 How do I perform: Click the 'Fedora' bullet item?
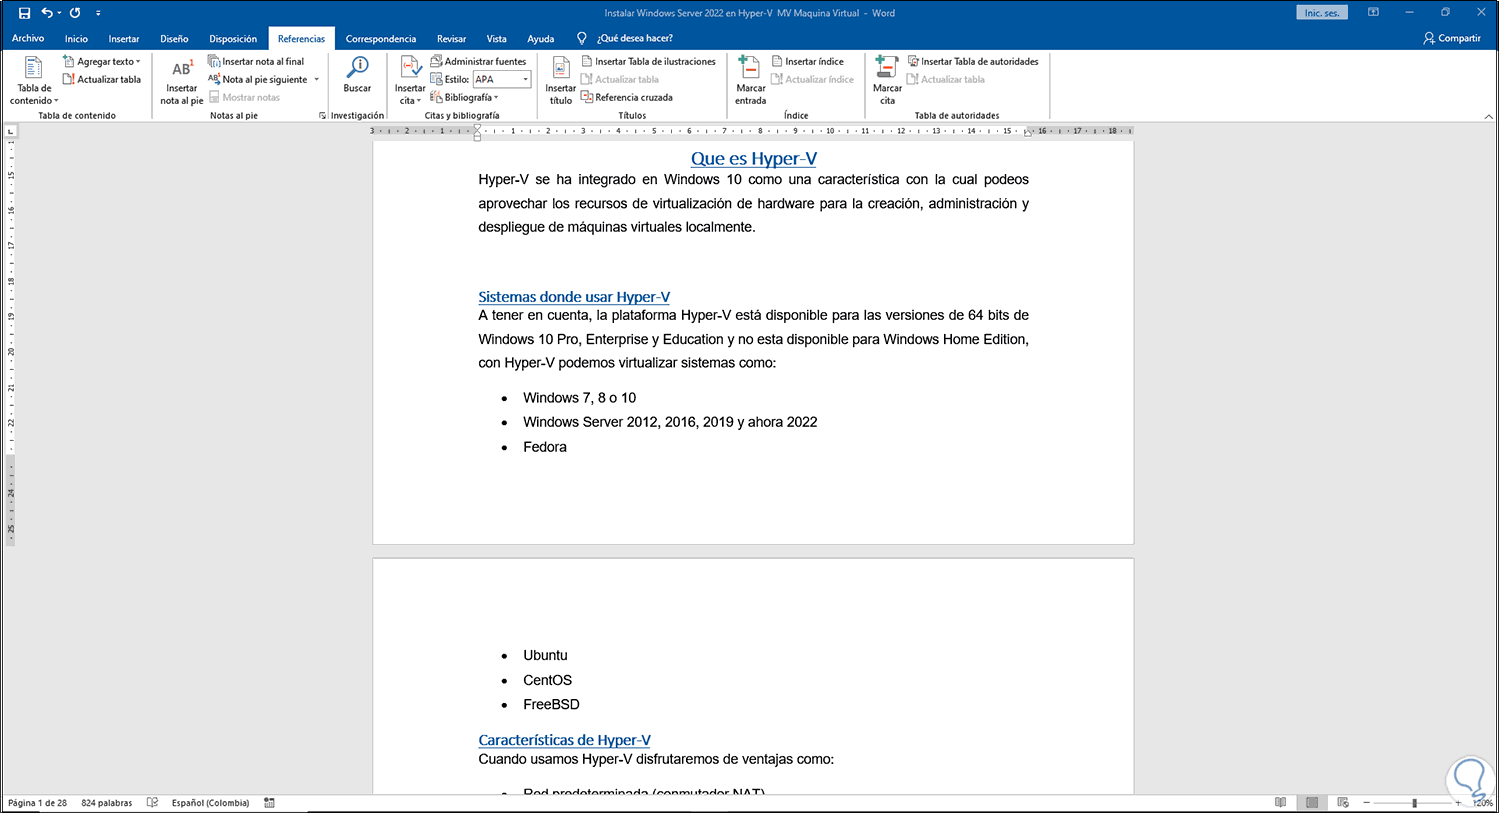[545, 447]
